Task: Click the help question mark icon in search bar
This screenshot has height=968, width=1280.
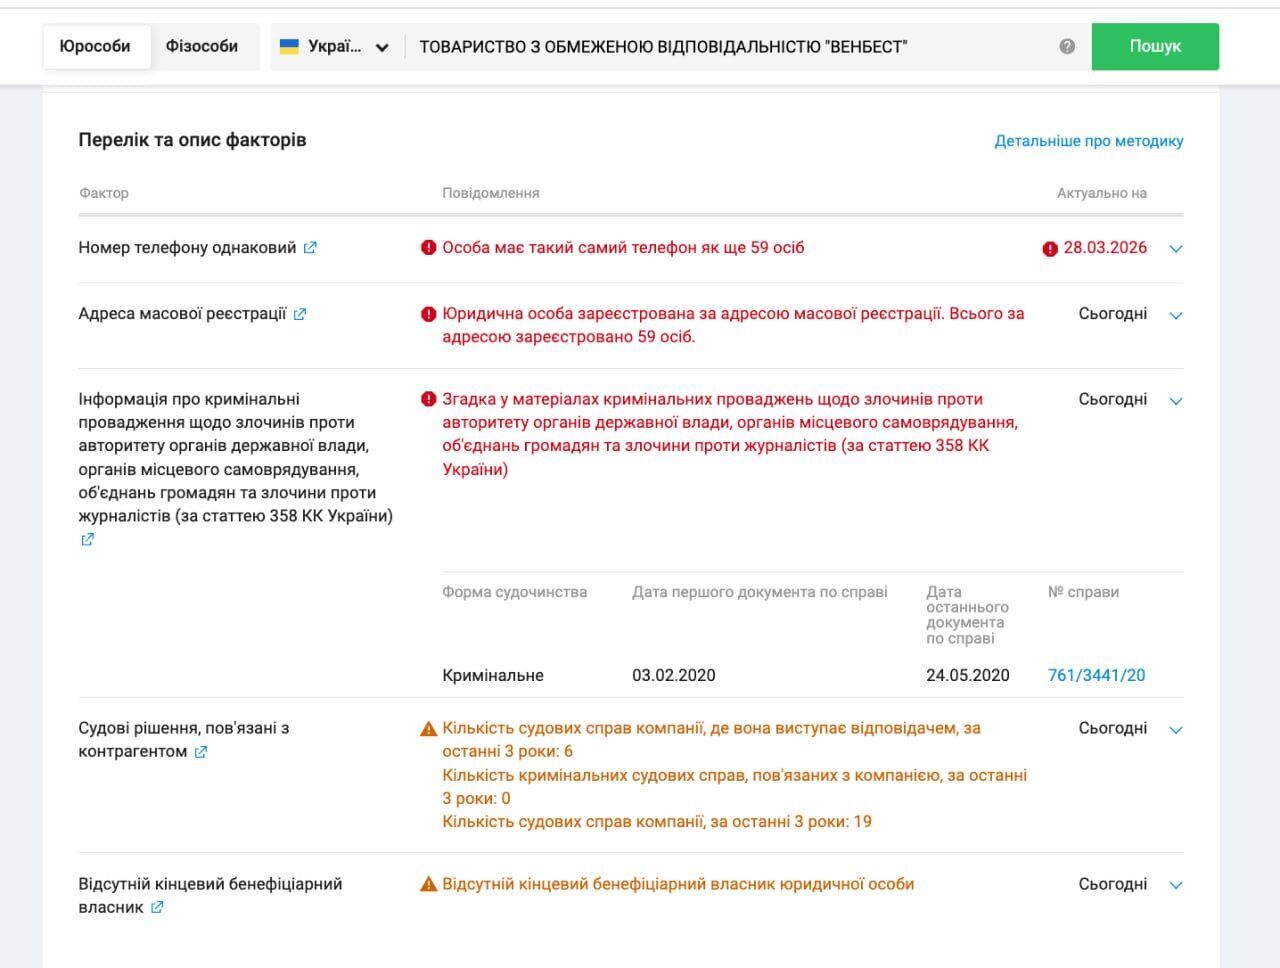Action: [x=1067, y=47]
